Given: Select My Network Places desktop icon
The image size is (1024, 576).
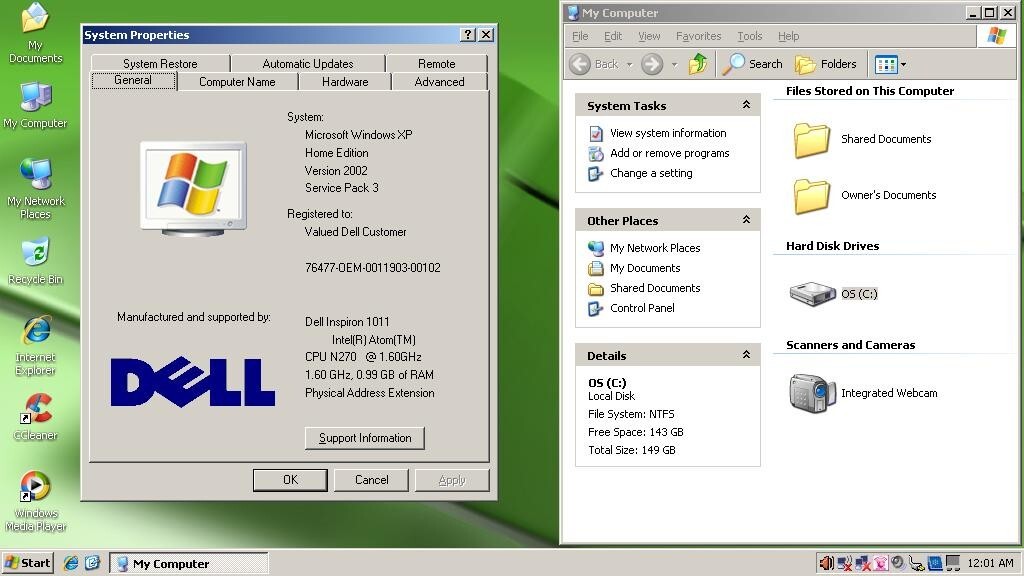Looking at the screenshot, I should [35, 188].
